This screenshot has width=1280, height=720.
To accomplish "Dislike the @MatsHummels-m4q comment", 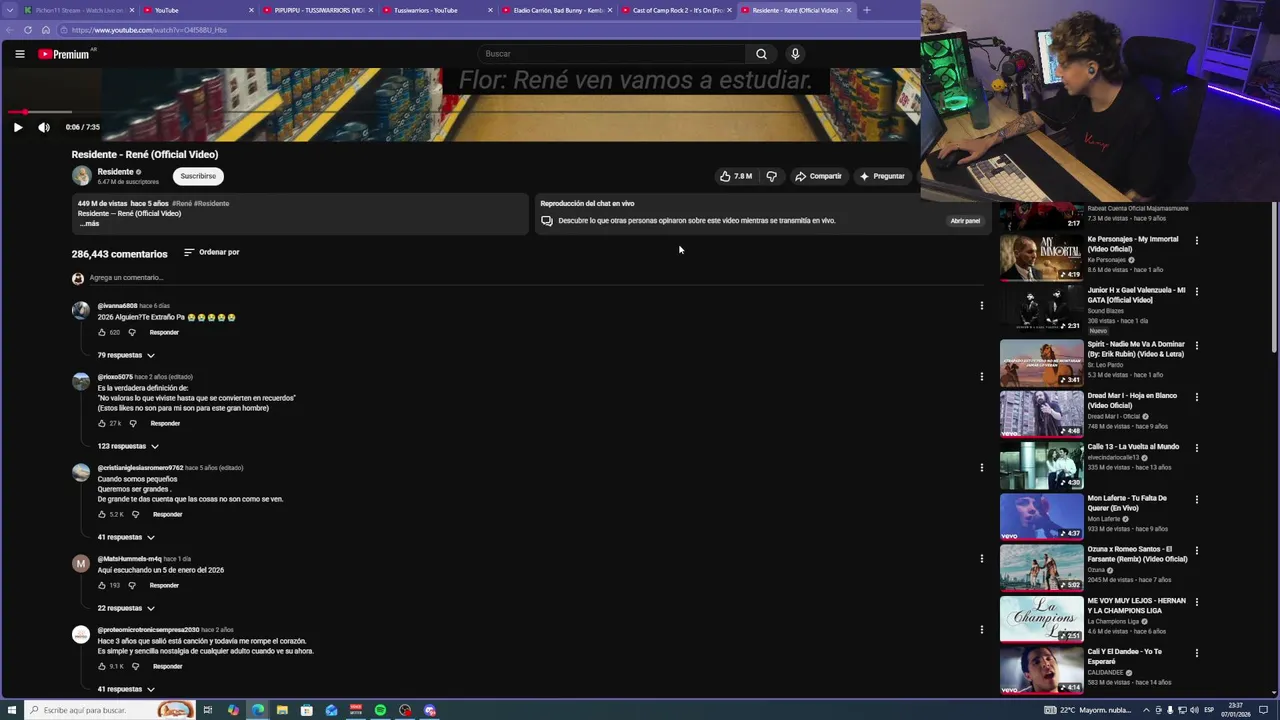I will [132, 585].
